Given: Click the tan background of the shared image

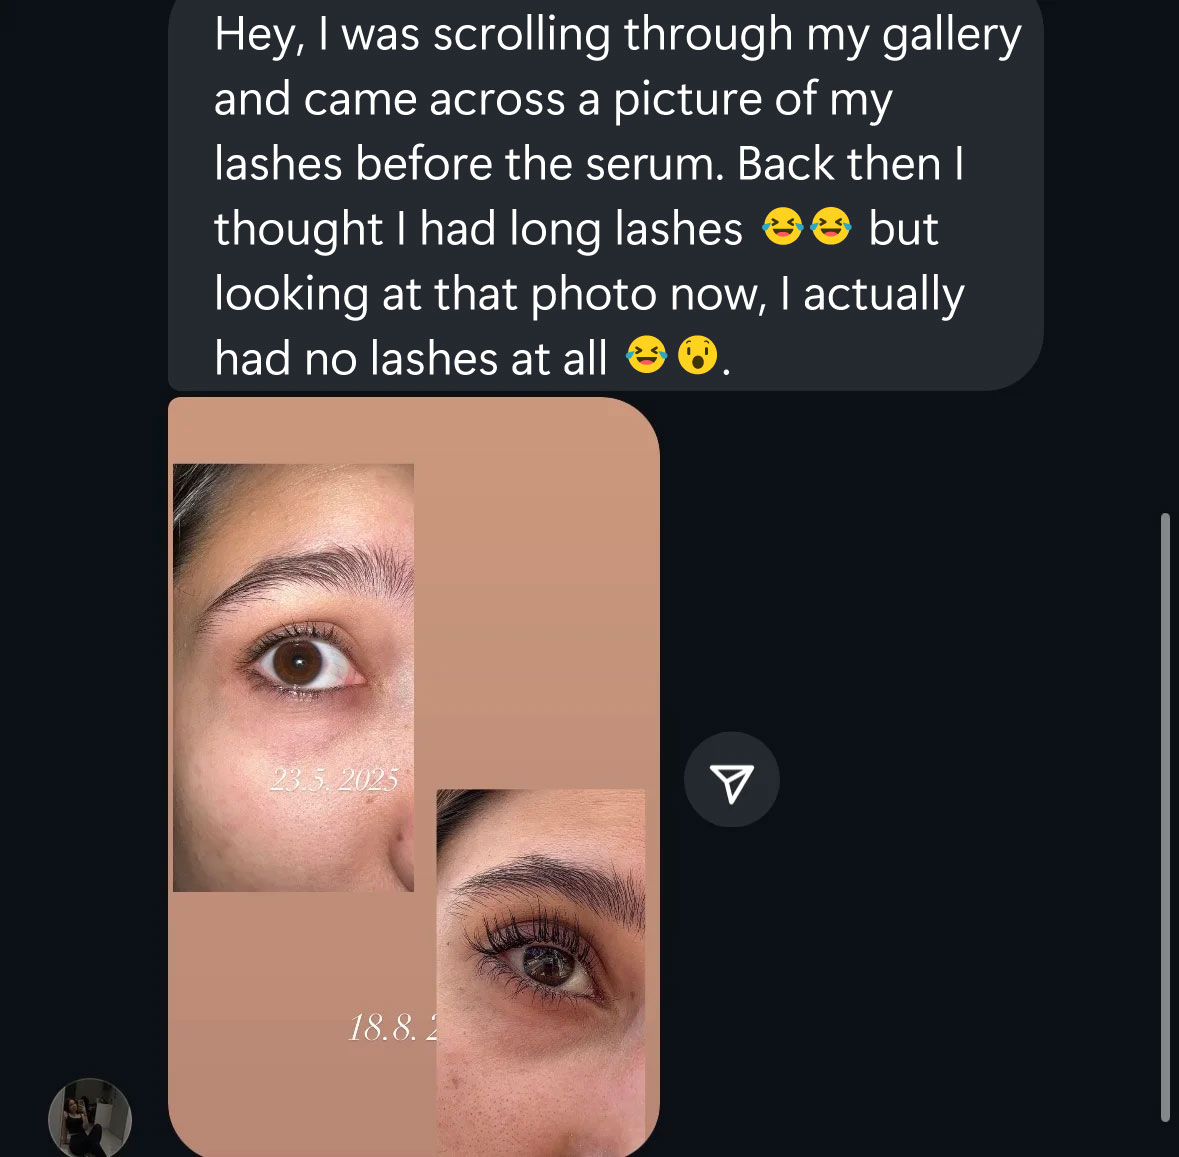Looking at the screenshot, I should click(540, 600).
